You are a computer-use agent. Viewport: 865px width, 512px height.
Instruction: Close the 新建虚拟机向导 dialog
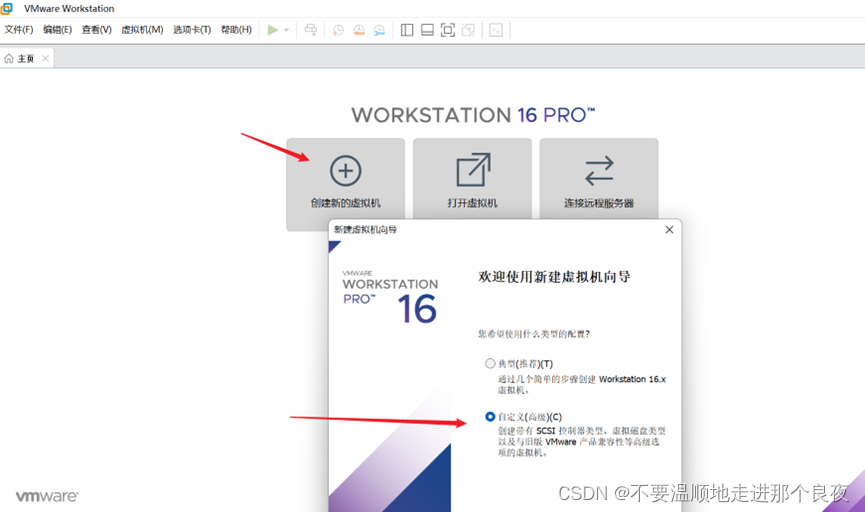669,230
